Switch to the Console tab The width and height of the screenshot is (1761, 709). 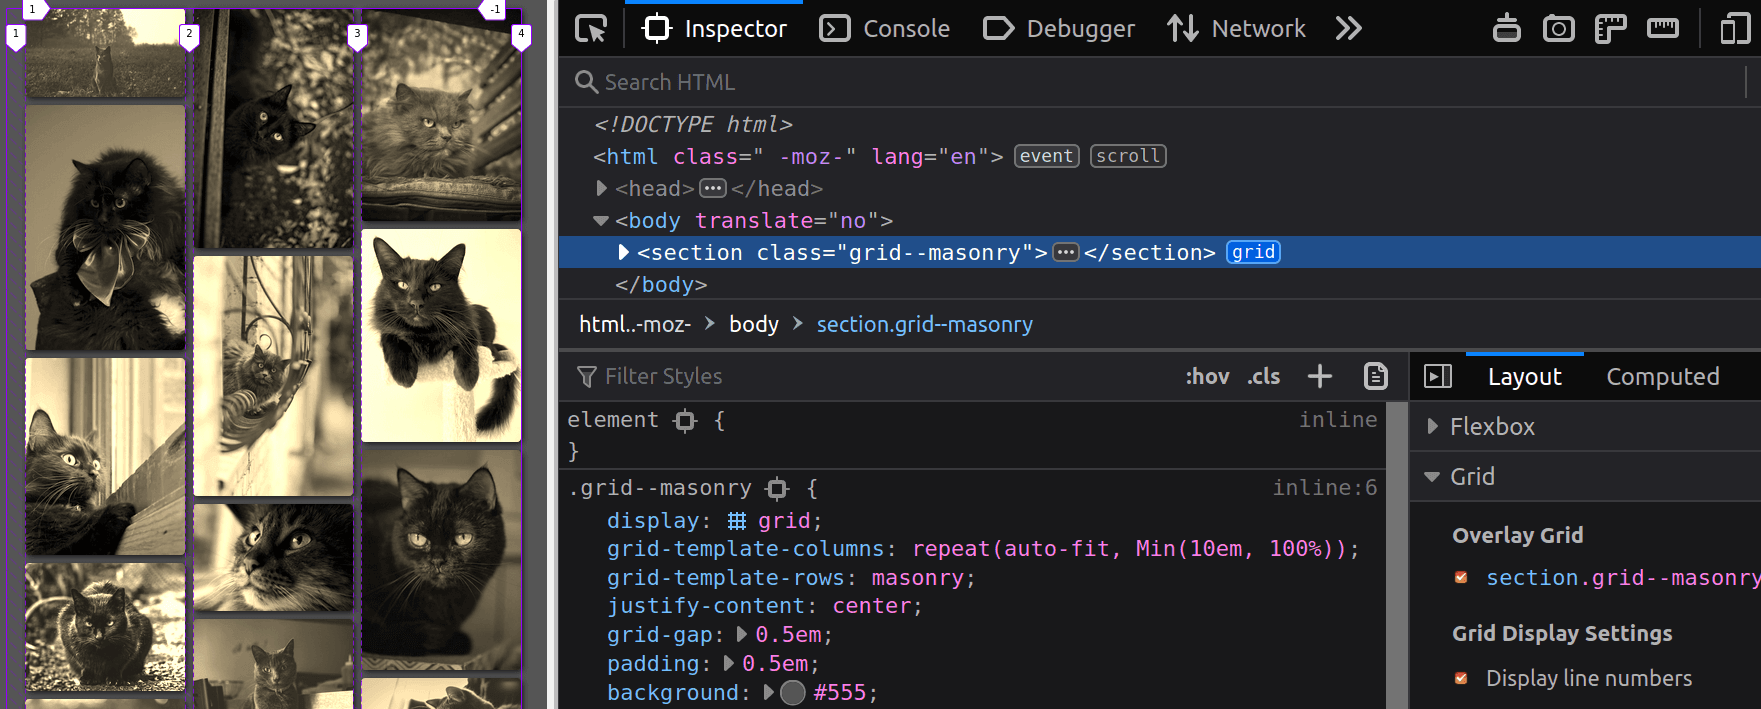(x=884, y=29)
